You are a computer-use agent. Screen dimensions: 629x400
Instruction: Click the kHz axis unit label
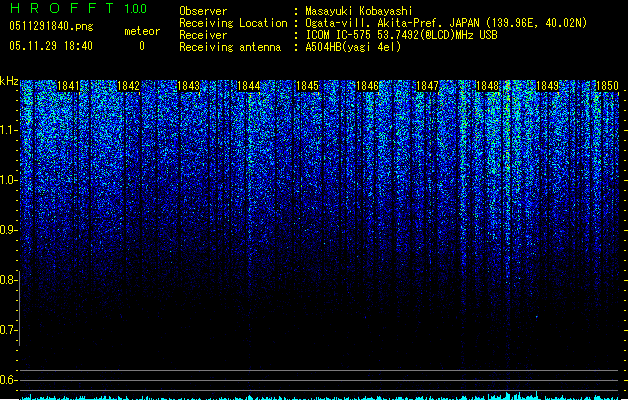pyautogui.click(x=9, y=81)
